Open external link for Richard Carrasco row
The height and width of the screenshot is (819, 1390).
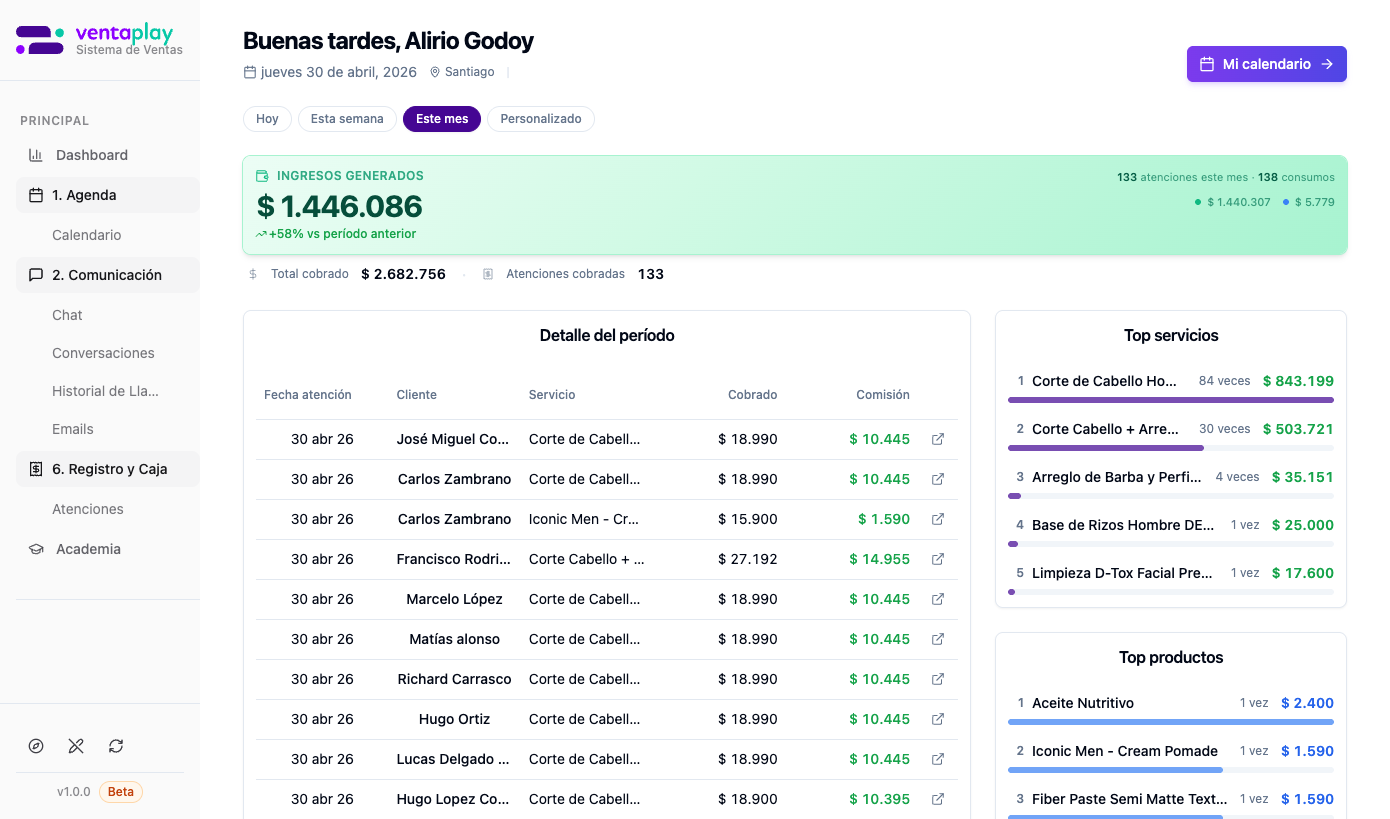[938, 679]
